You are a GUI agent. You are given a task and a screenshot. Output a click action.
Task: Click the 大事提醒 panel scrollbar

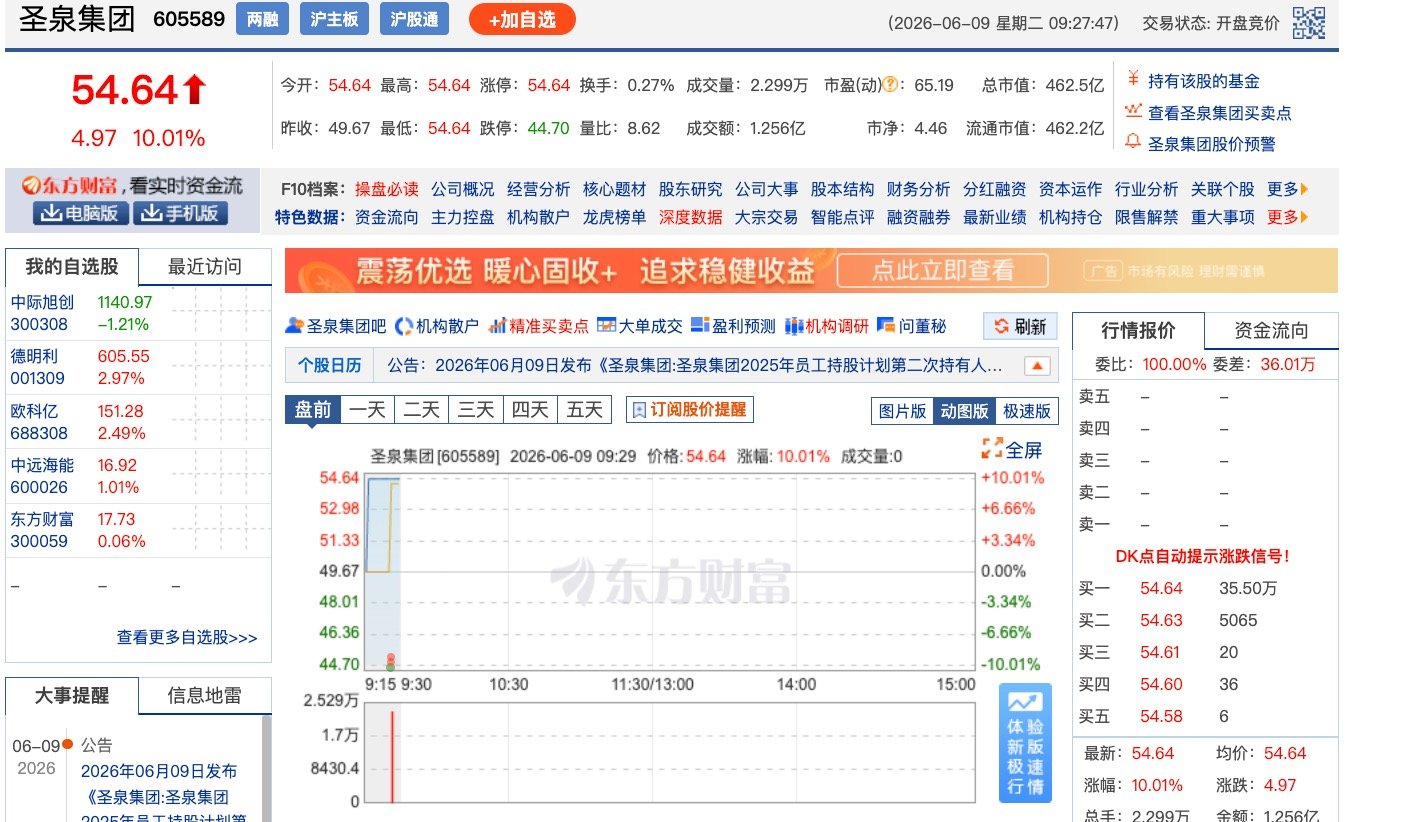click(x=266, y=768)
